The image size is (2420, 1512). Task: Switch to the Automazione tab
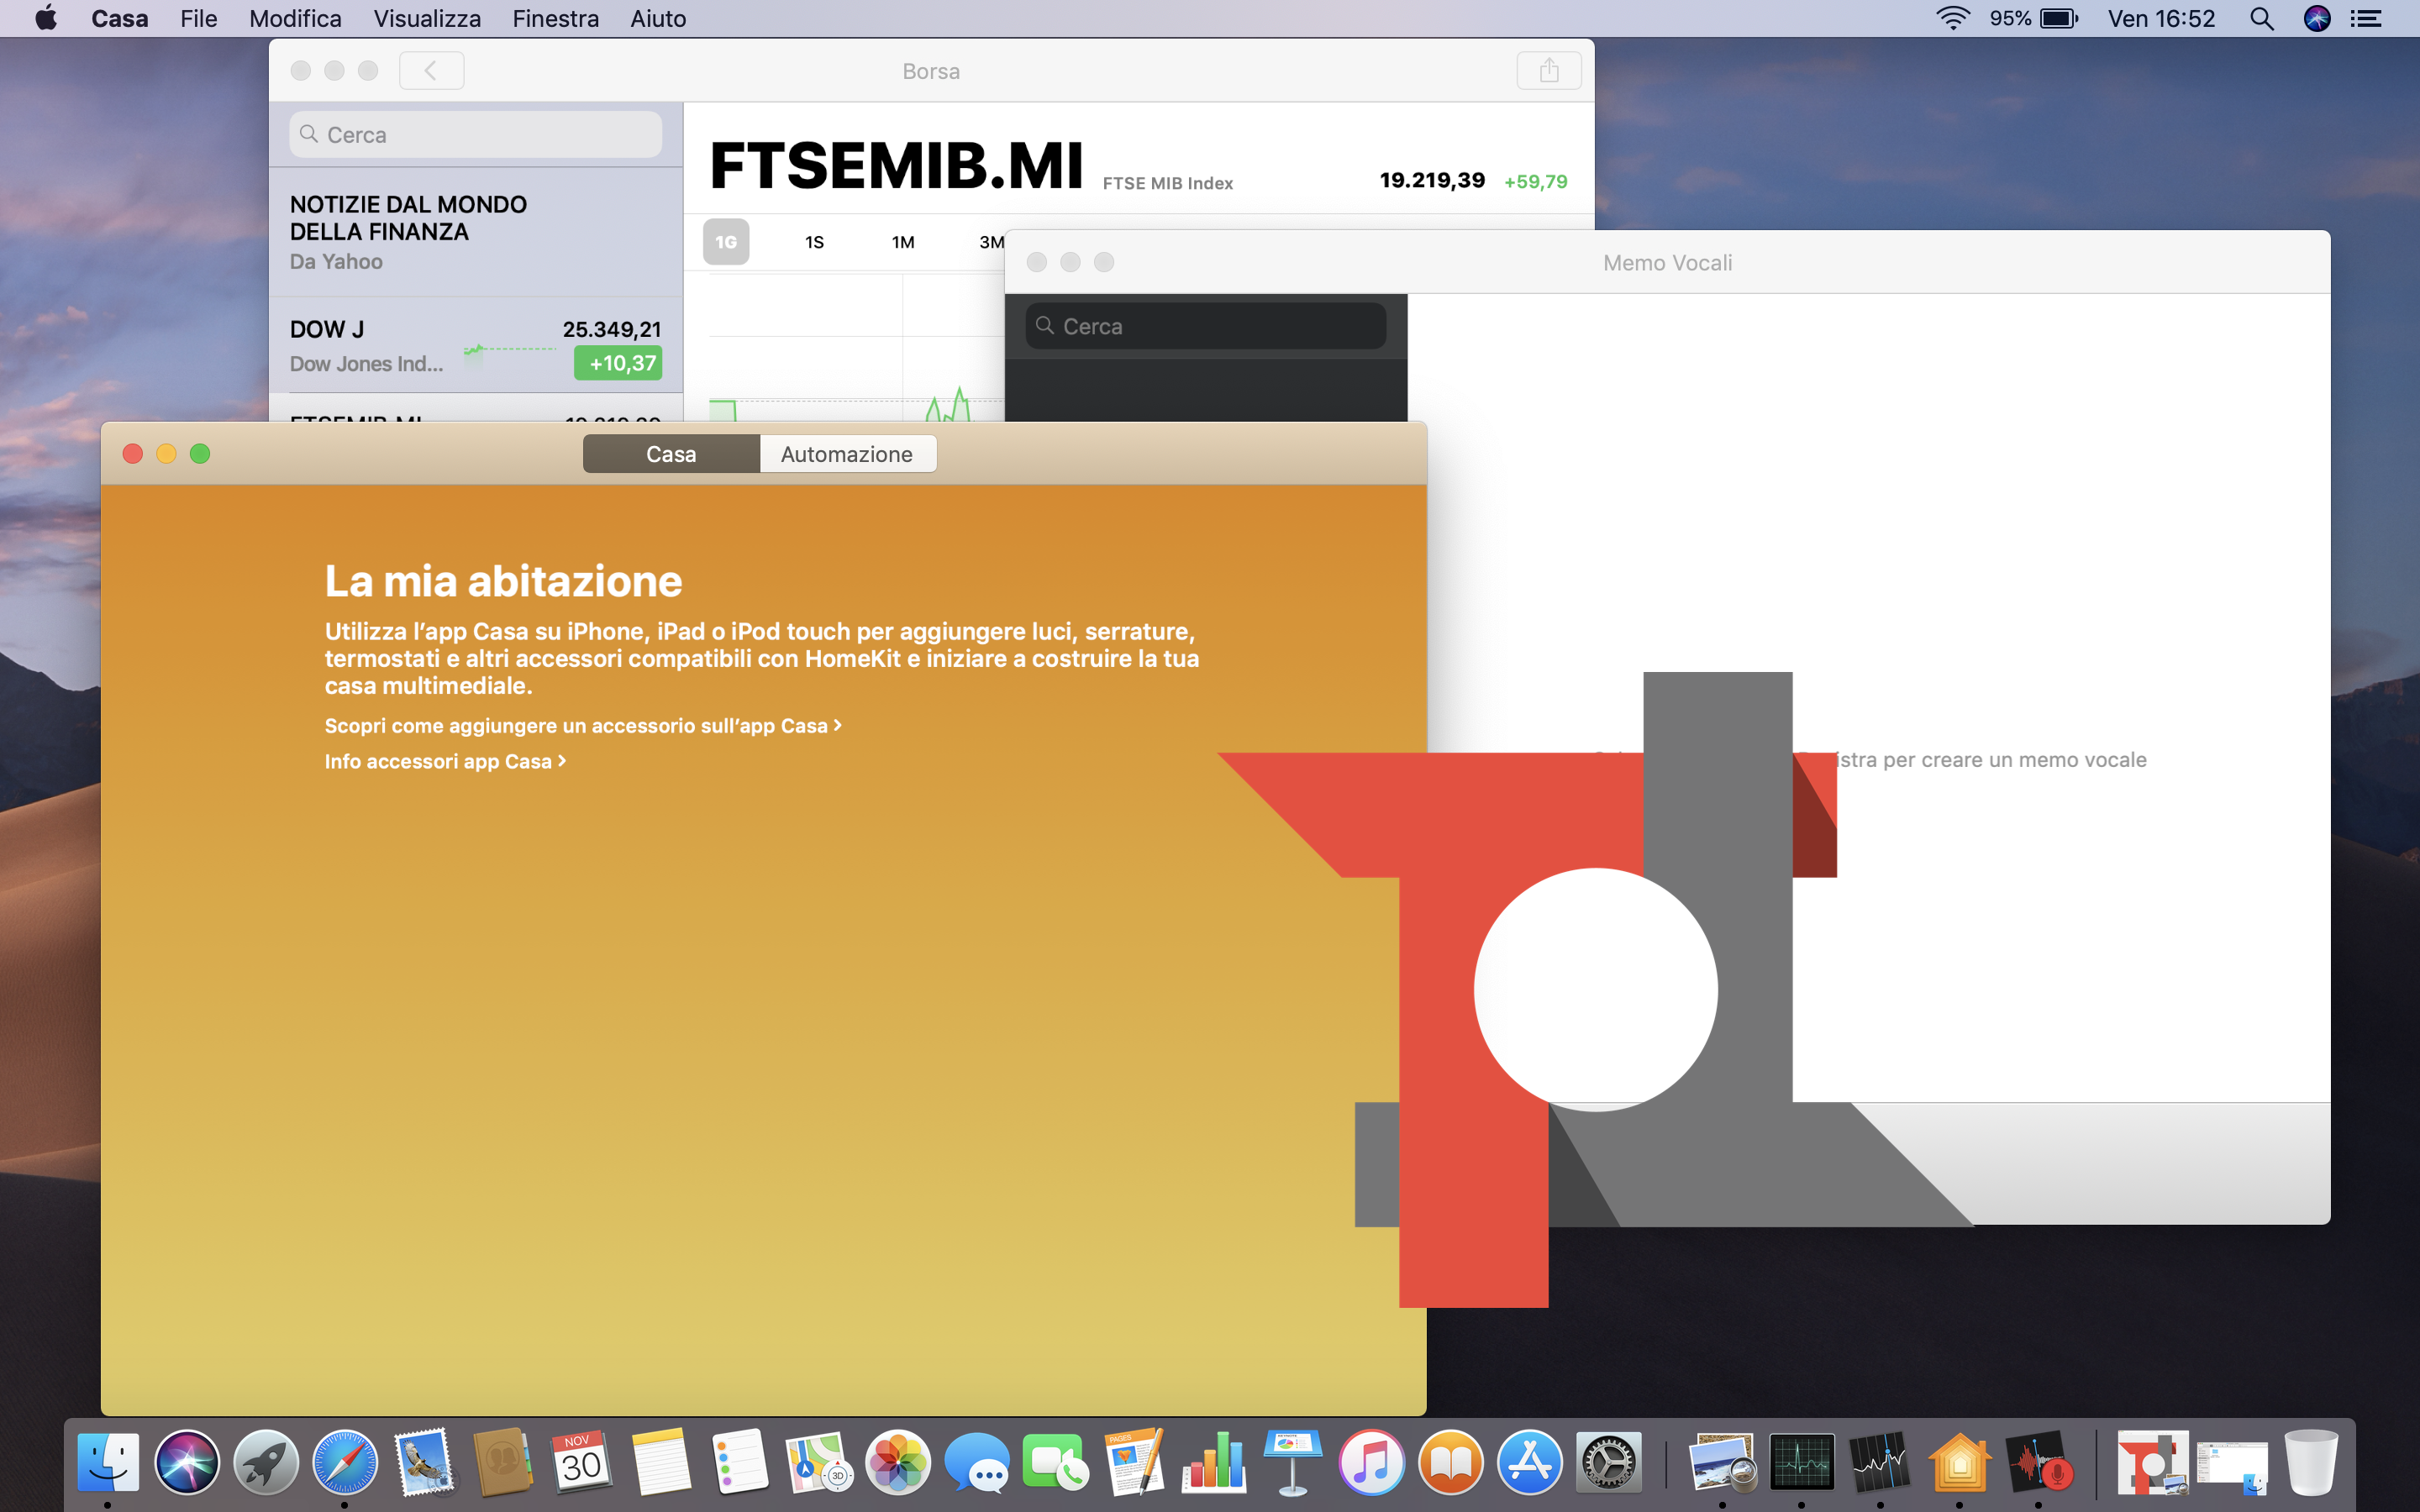point(846,454)
